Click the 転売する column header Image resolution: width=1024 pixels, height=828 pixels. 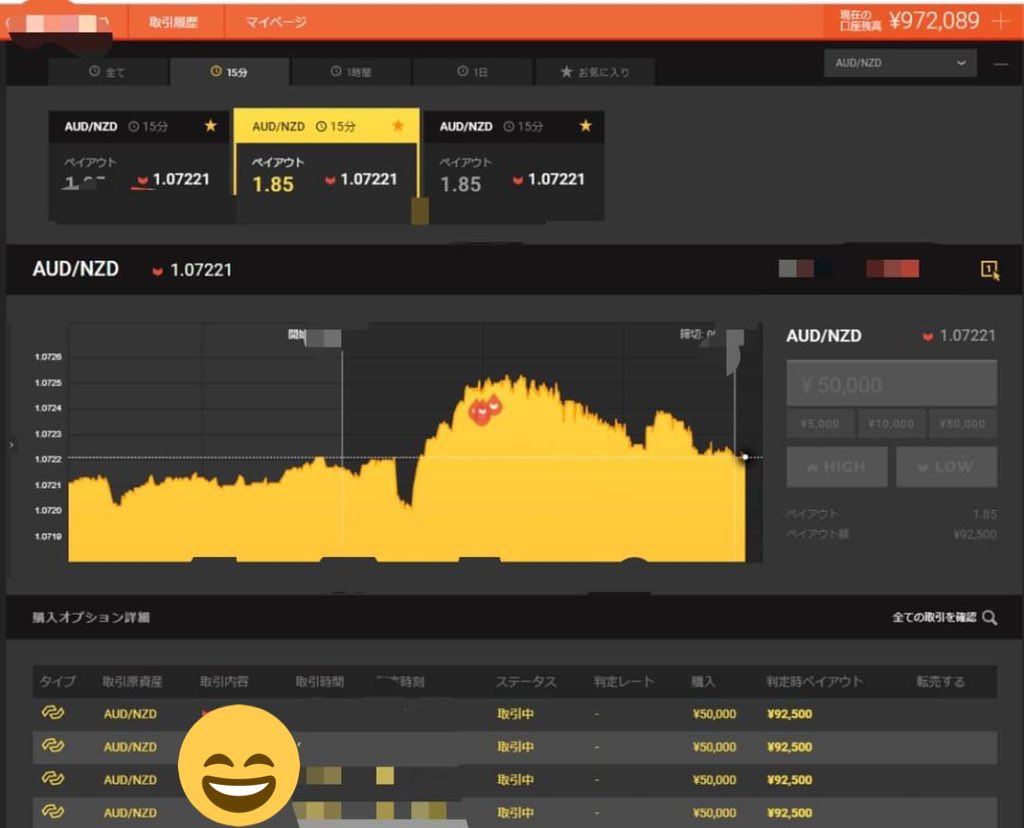click(x=940, y=682)
